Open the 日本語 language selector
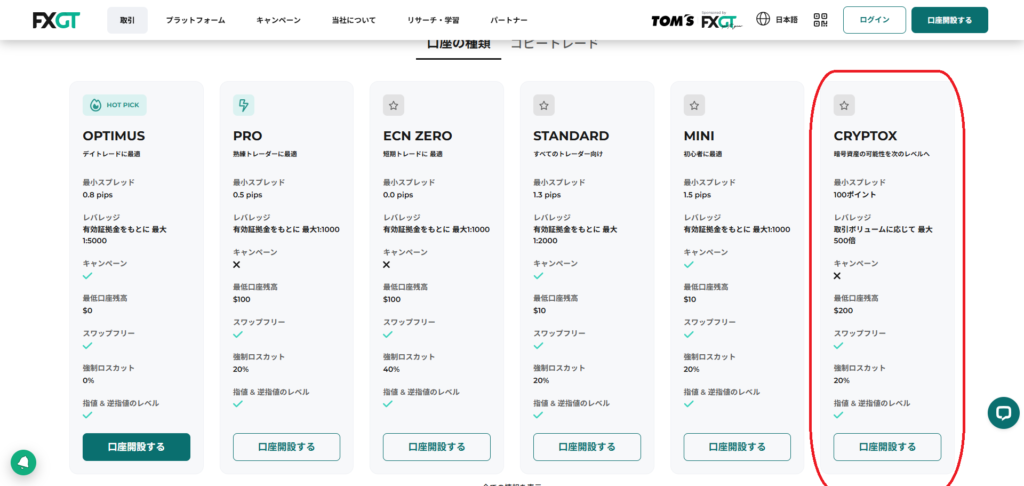1024x486 pixels. [786, 20]
